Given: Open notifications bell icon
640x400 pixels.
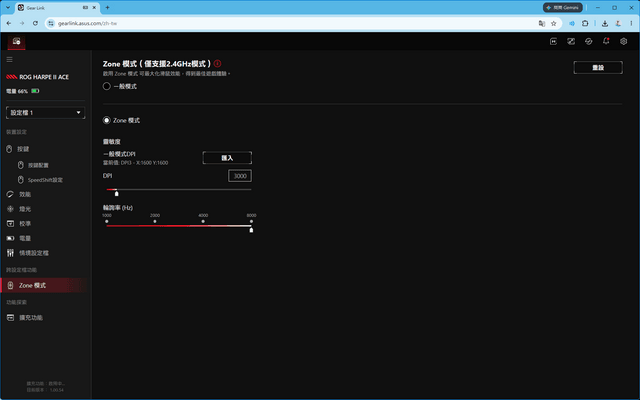Looking at the screenshot, I should coord(606,41).
